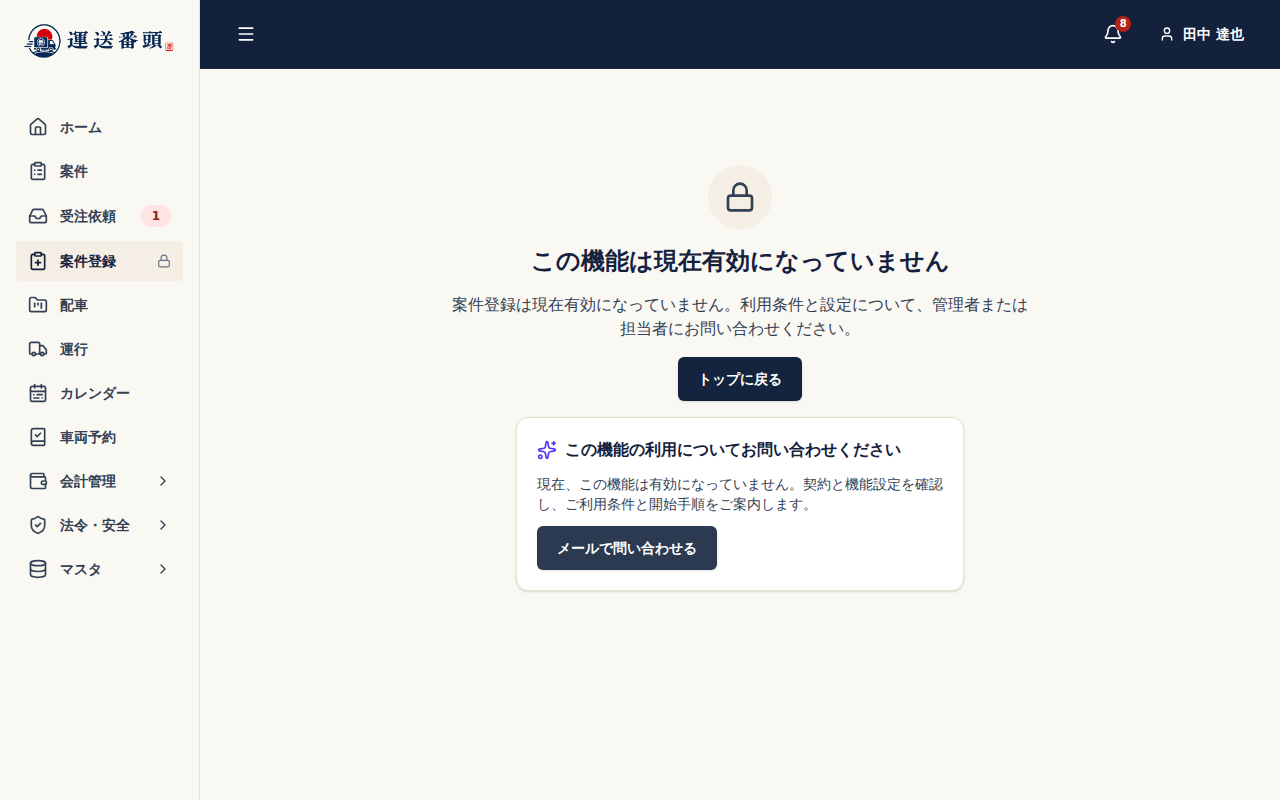
Task: Open the 田中 達也 user menu
Action: (1202, 34)
